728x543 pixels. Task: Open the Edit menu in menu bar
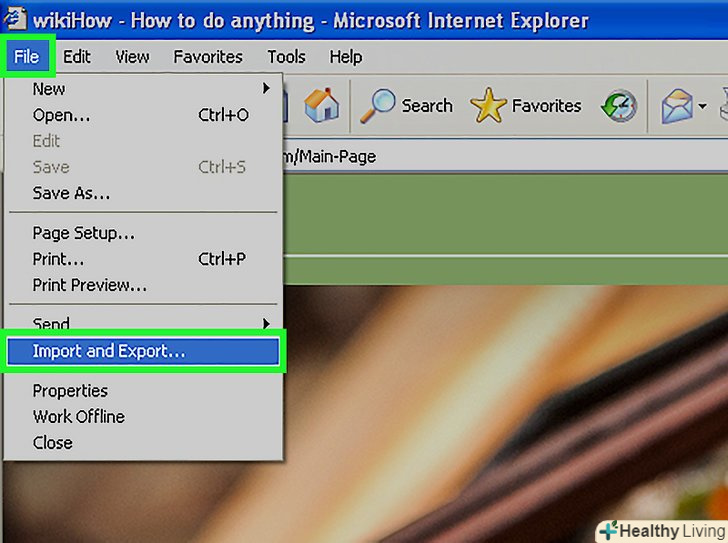tap(77, 57)
